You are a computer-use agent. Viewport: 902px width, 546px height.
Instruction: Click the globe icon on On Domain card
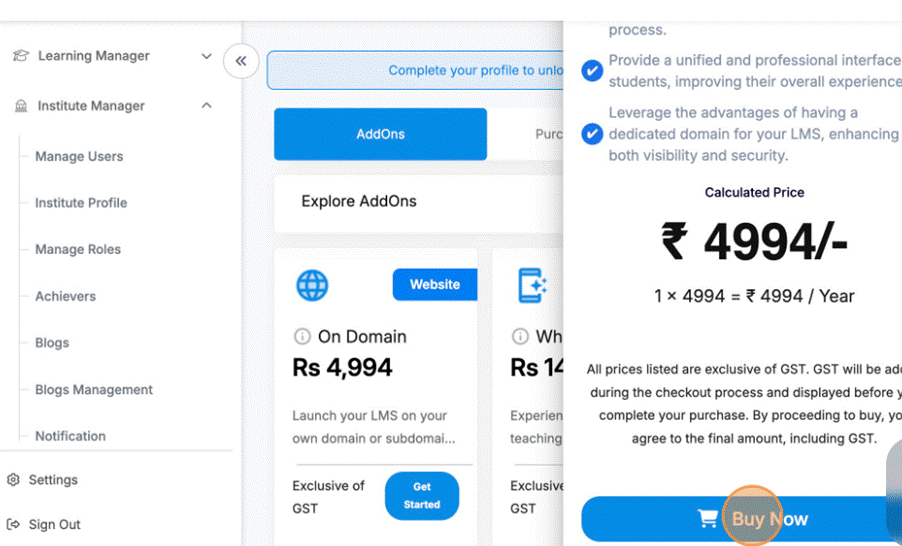coord(312,285)
